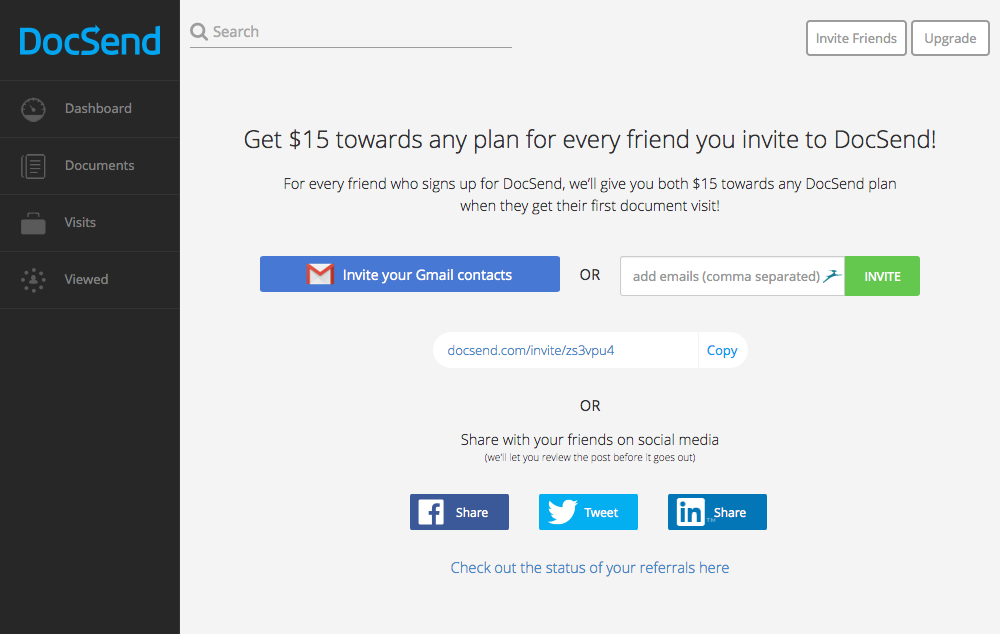Focus the add emails input field
This screenshot has height=634, width=1000.
click(x=725, y=276)
